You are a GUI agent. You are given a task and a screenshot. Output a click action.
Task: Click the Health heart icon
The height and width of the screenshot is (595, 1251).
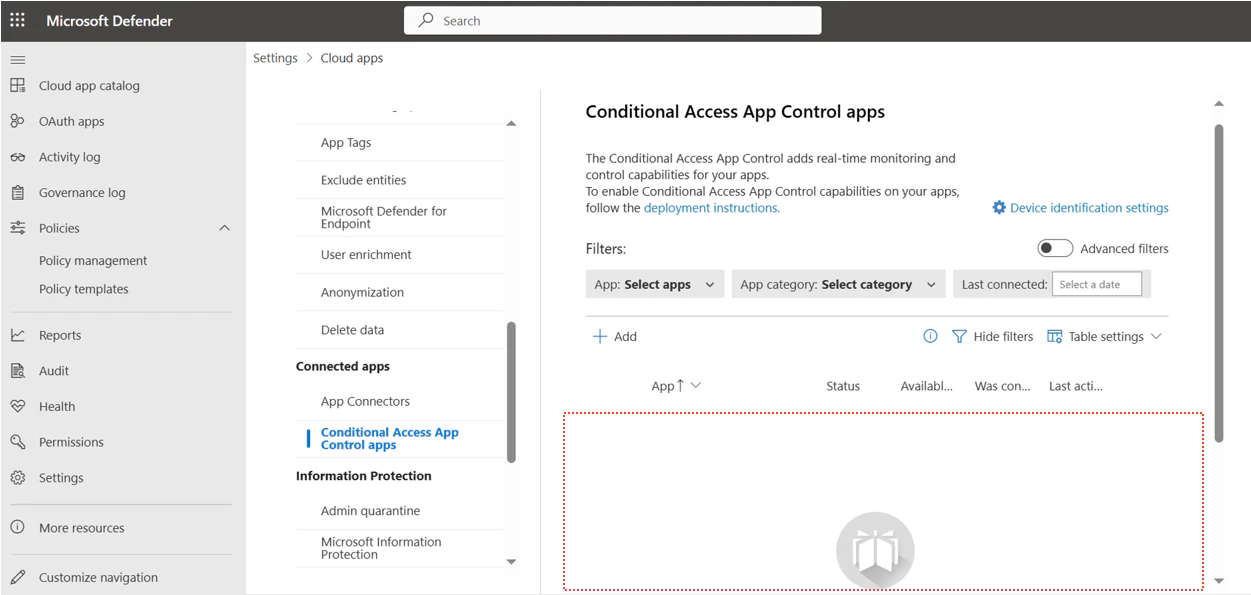[x=18, y=406]
